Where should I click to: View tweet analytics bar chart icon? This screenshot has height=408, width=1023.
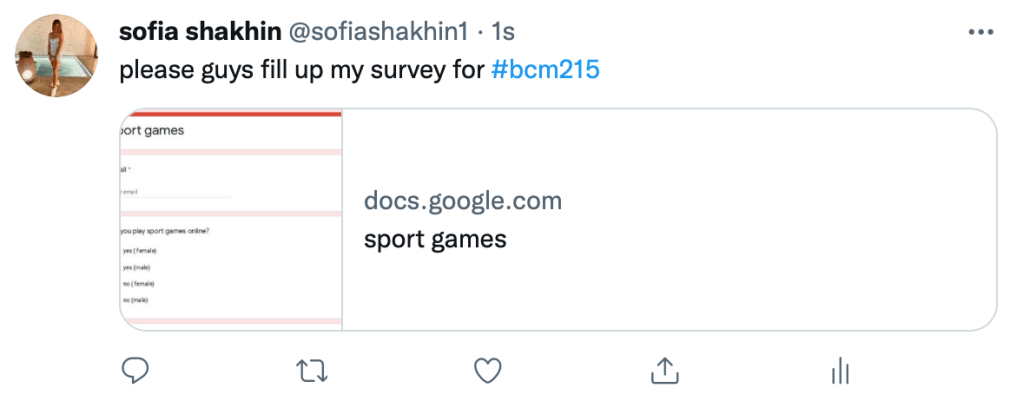point(838,372)
